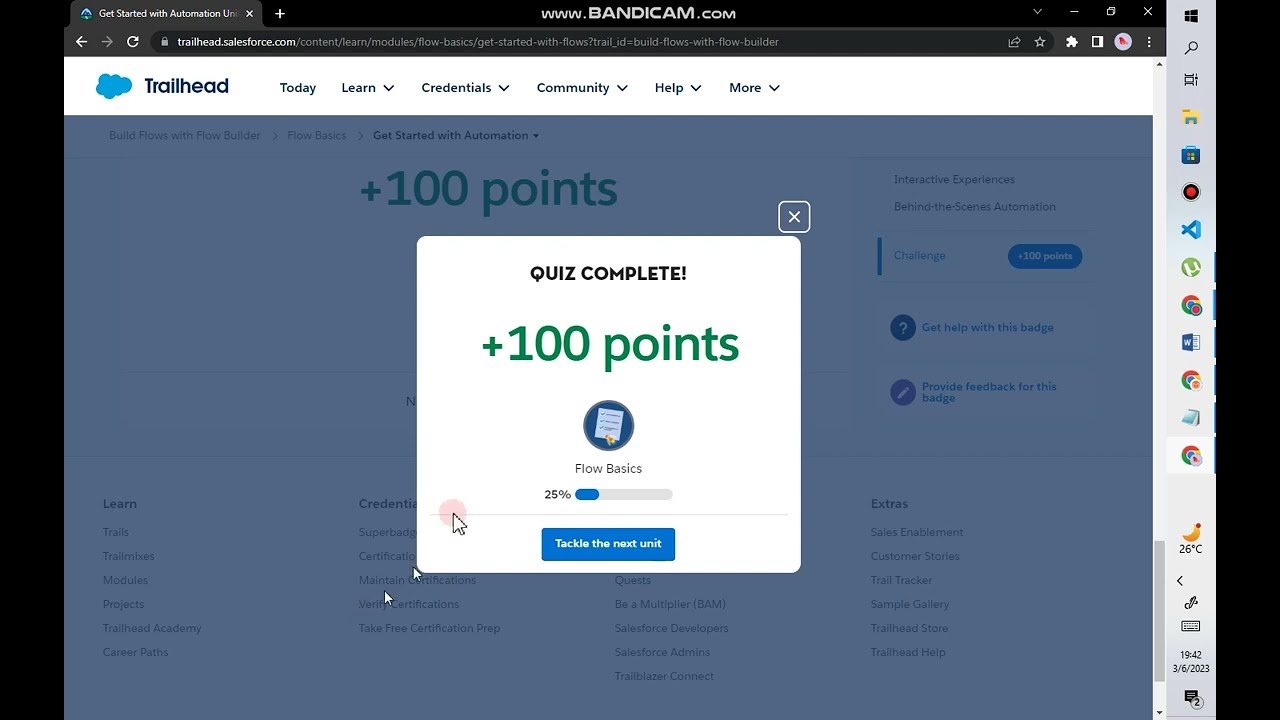Expand the Credentials dropdown menu
Viewport: 1280px width, 720px height.
(465, 88)
